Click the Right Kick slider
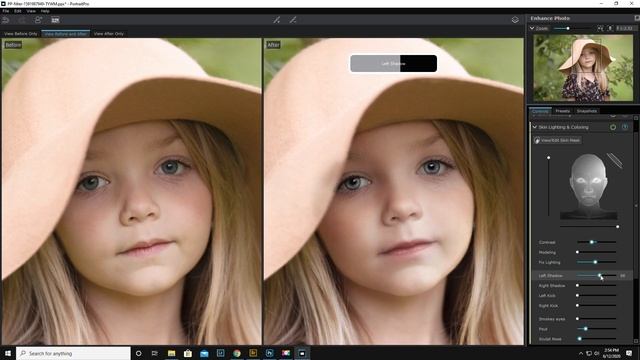This screenshot has width=640, height=360. [x=596, y=305]
